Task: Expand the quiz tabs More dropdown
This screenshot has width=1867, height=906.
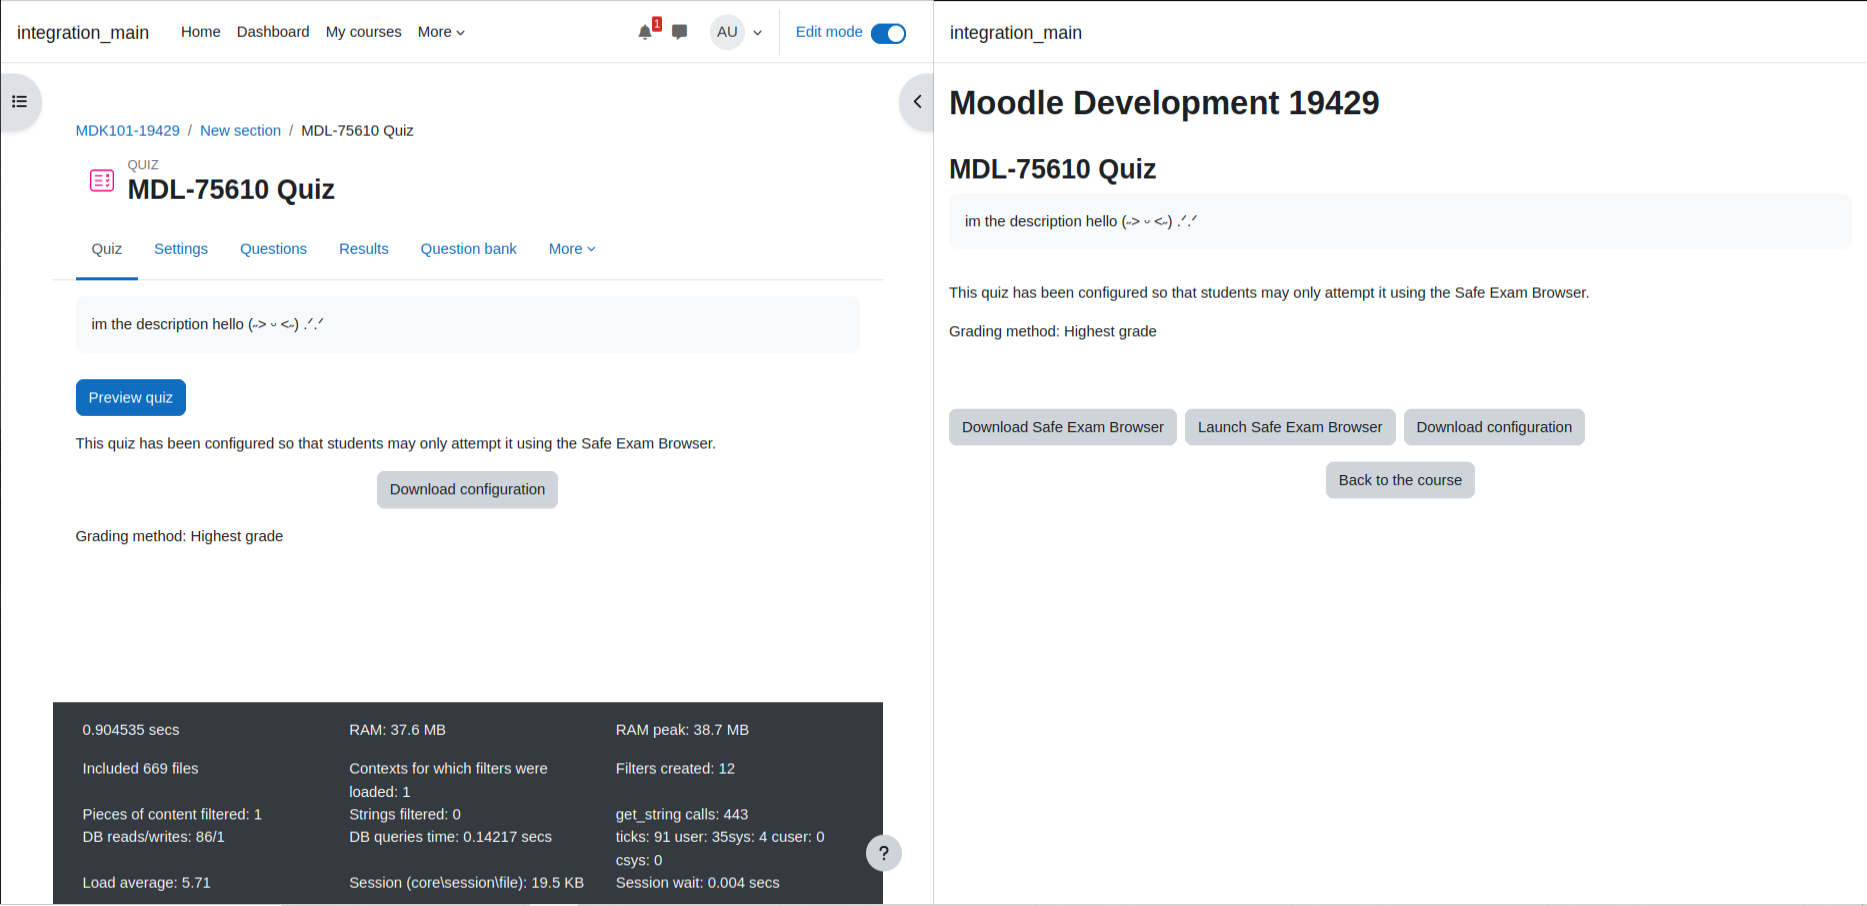Action: pyautogui.click(x=572, y=249)
